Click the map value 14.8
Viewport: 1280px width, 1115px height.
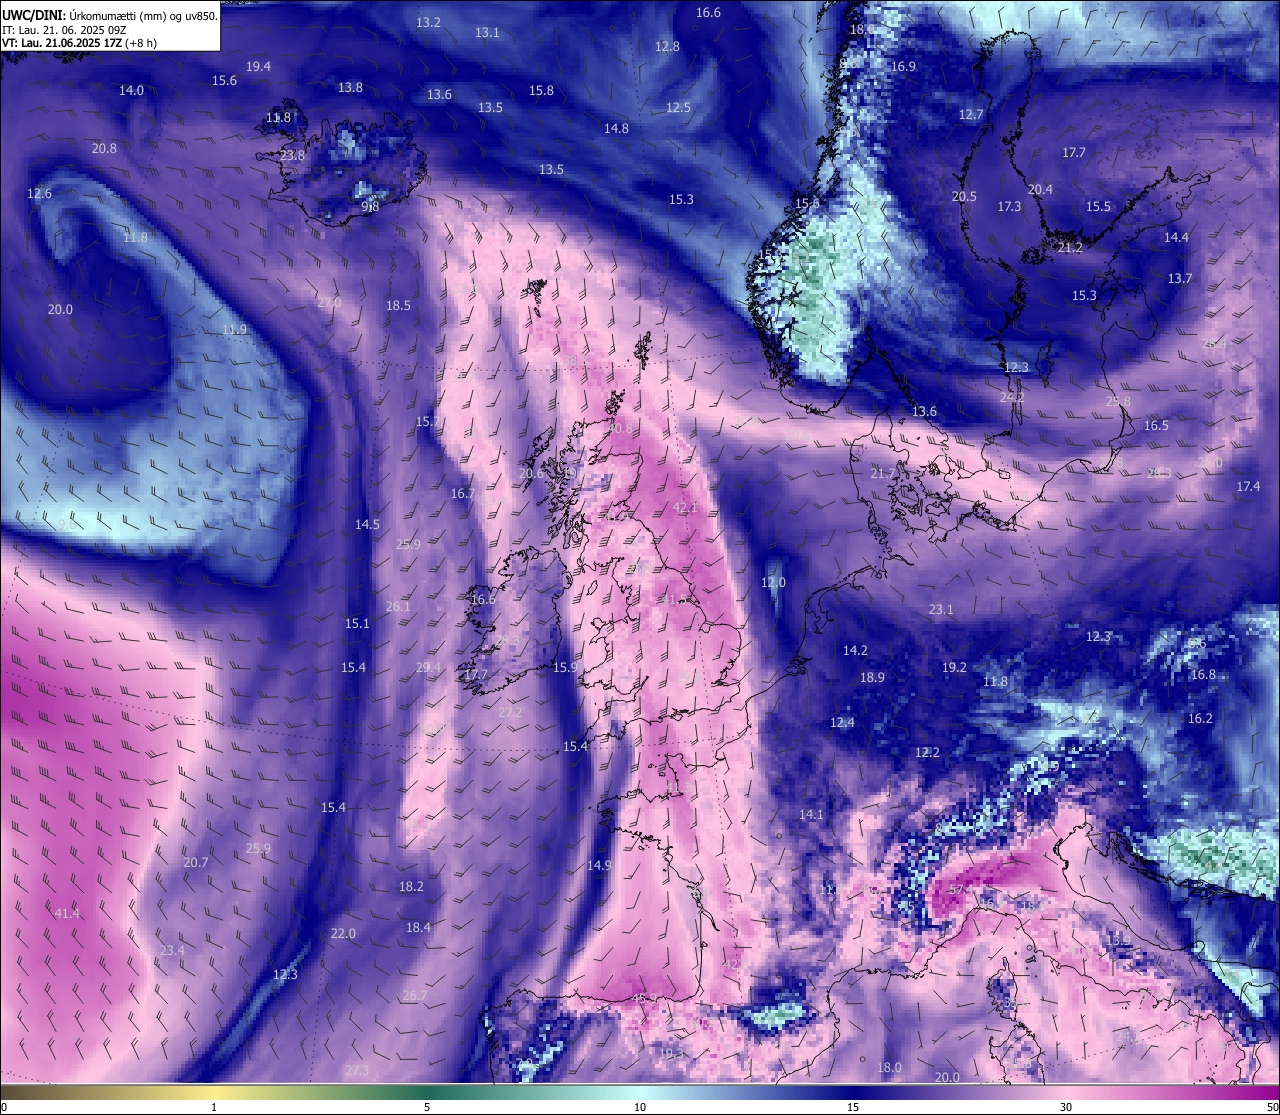coord(616,128)
